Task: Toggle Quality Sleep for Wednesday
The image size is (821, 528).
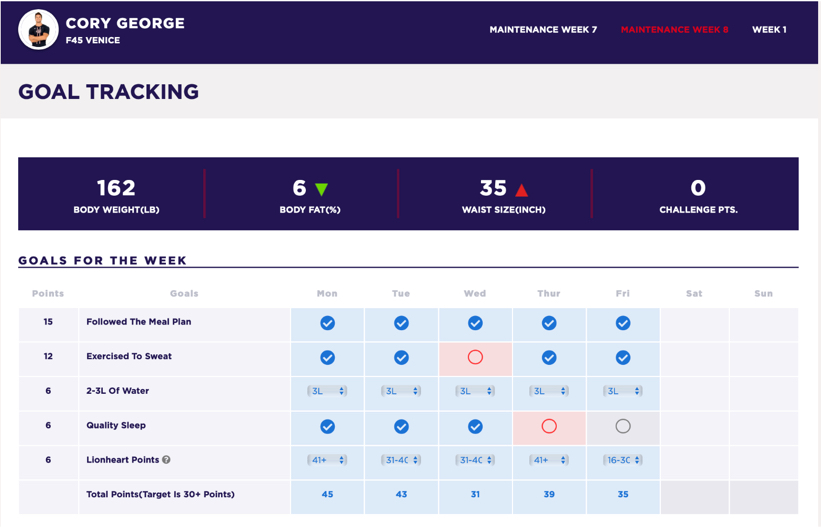Action: click(475, 427)
